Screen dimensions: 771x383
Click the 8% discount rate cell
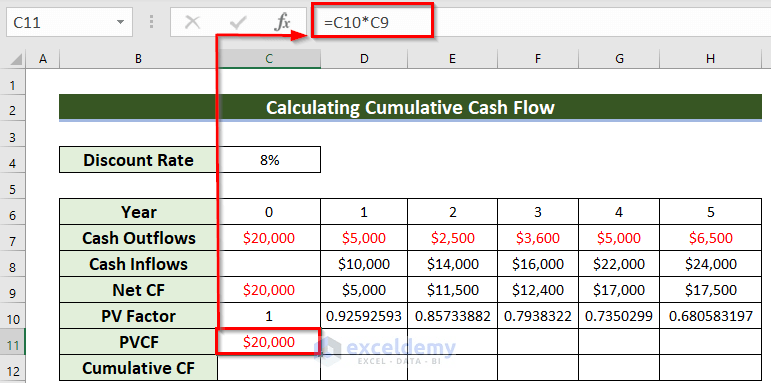click(269, 160)
